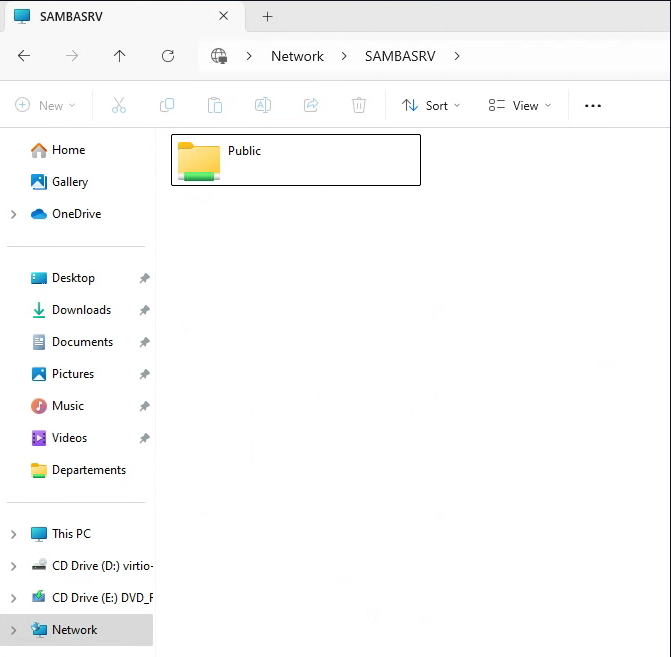Image resolution: width=671 pixels, height=657 pixels.
Task: Open the See more ellipsis menu
Action: [x=593, y=105]
